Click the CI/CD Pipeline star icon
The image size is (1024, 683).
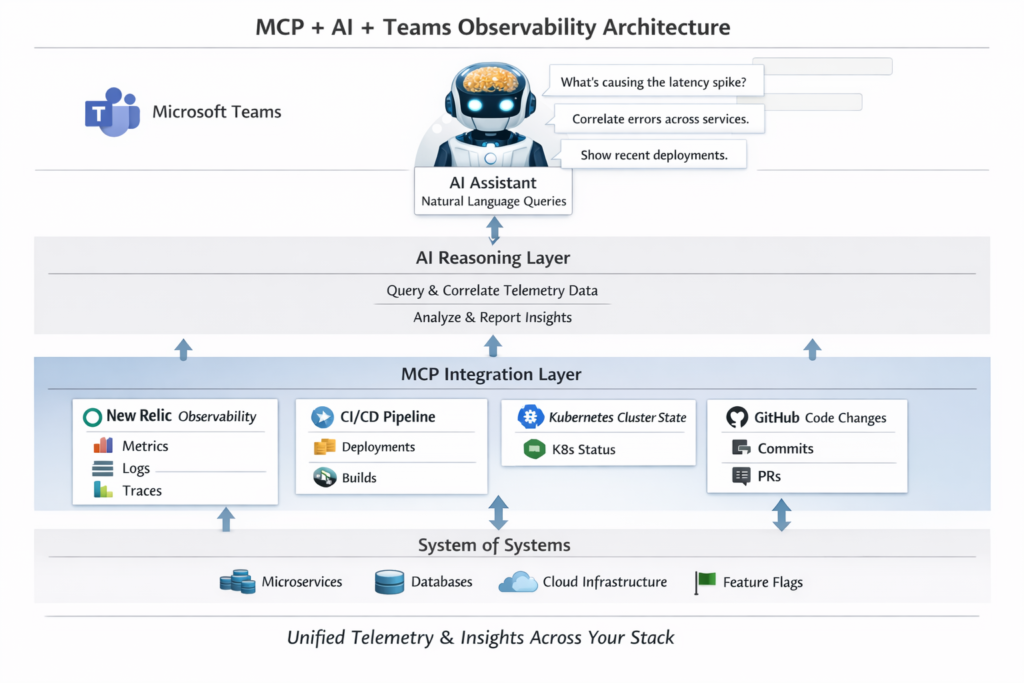(x=321, y=417)
